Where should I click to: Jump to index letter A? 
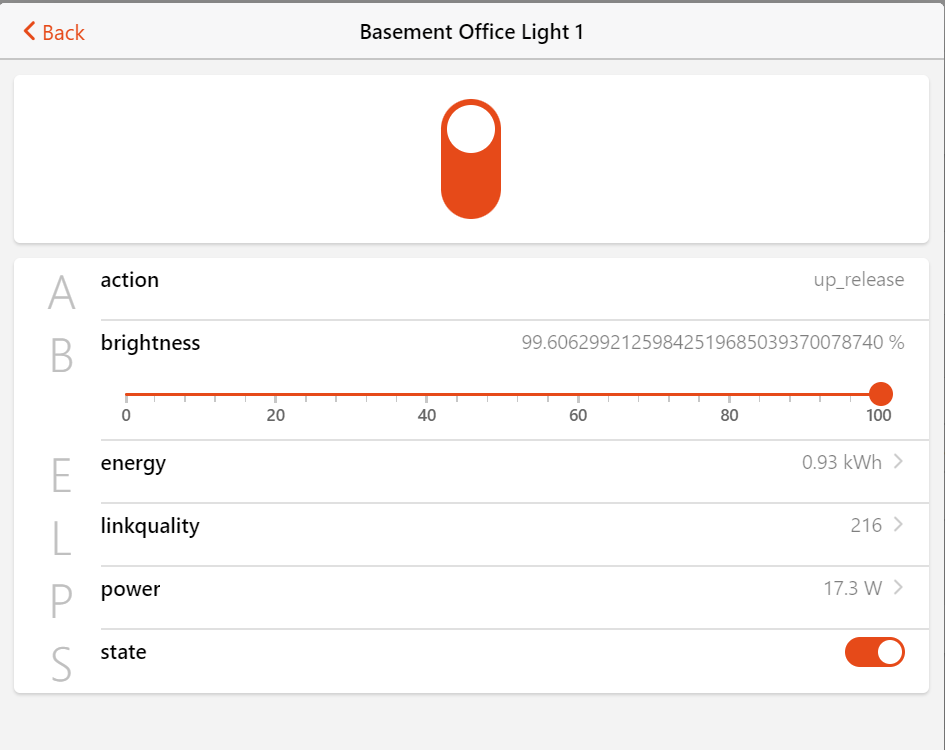point(62,294)
